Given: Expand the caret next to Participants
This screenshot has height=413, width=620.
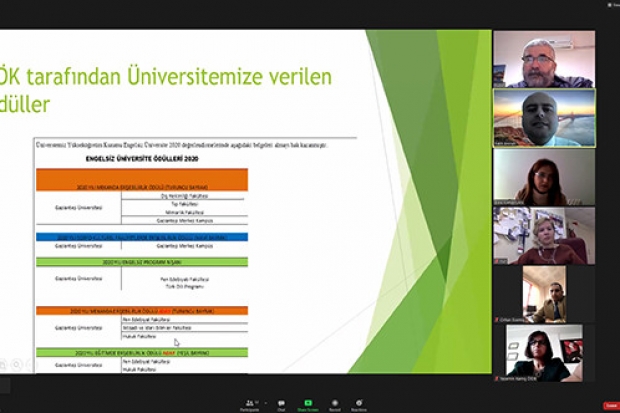Looking at the screenshot, I should pos(265,400).
